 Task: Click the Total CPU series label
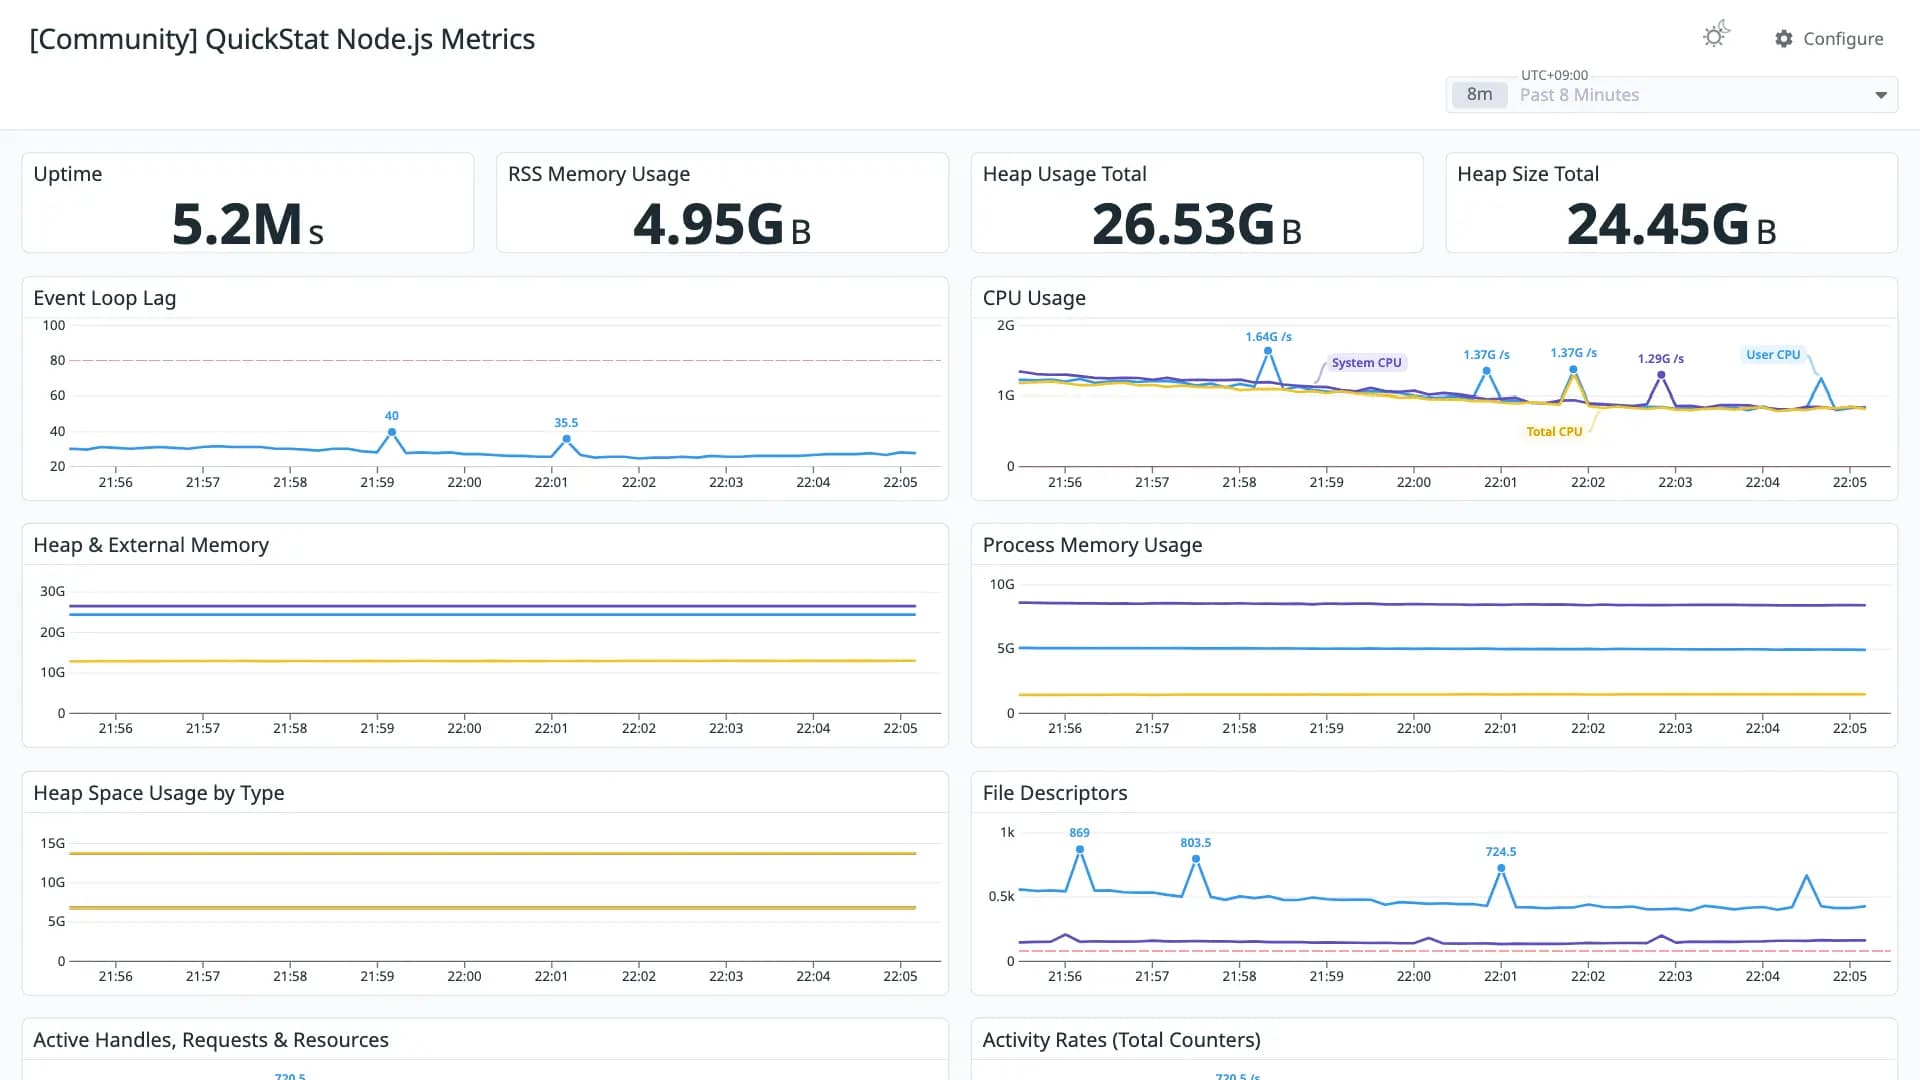coord(1554,432)
